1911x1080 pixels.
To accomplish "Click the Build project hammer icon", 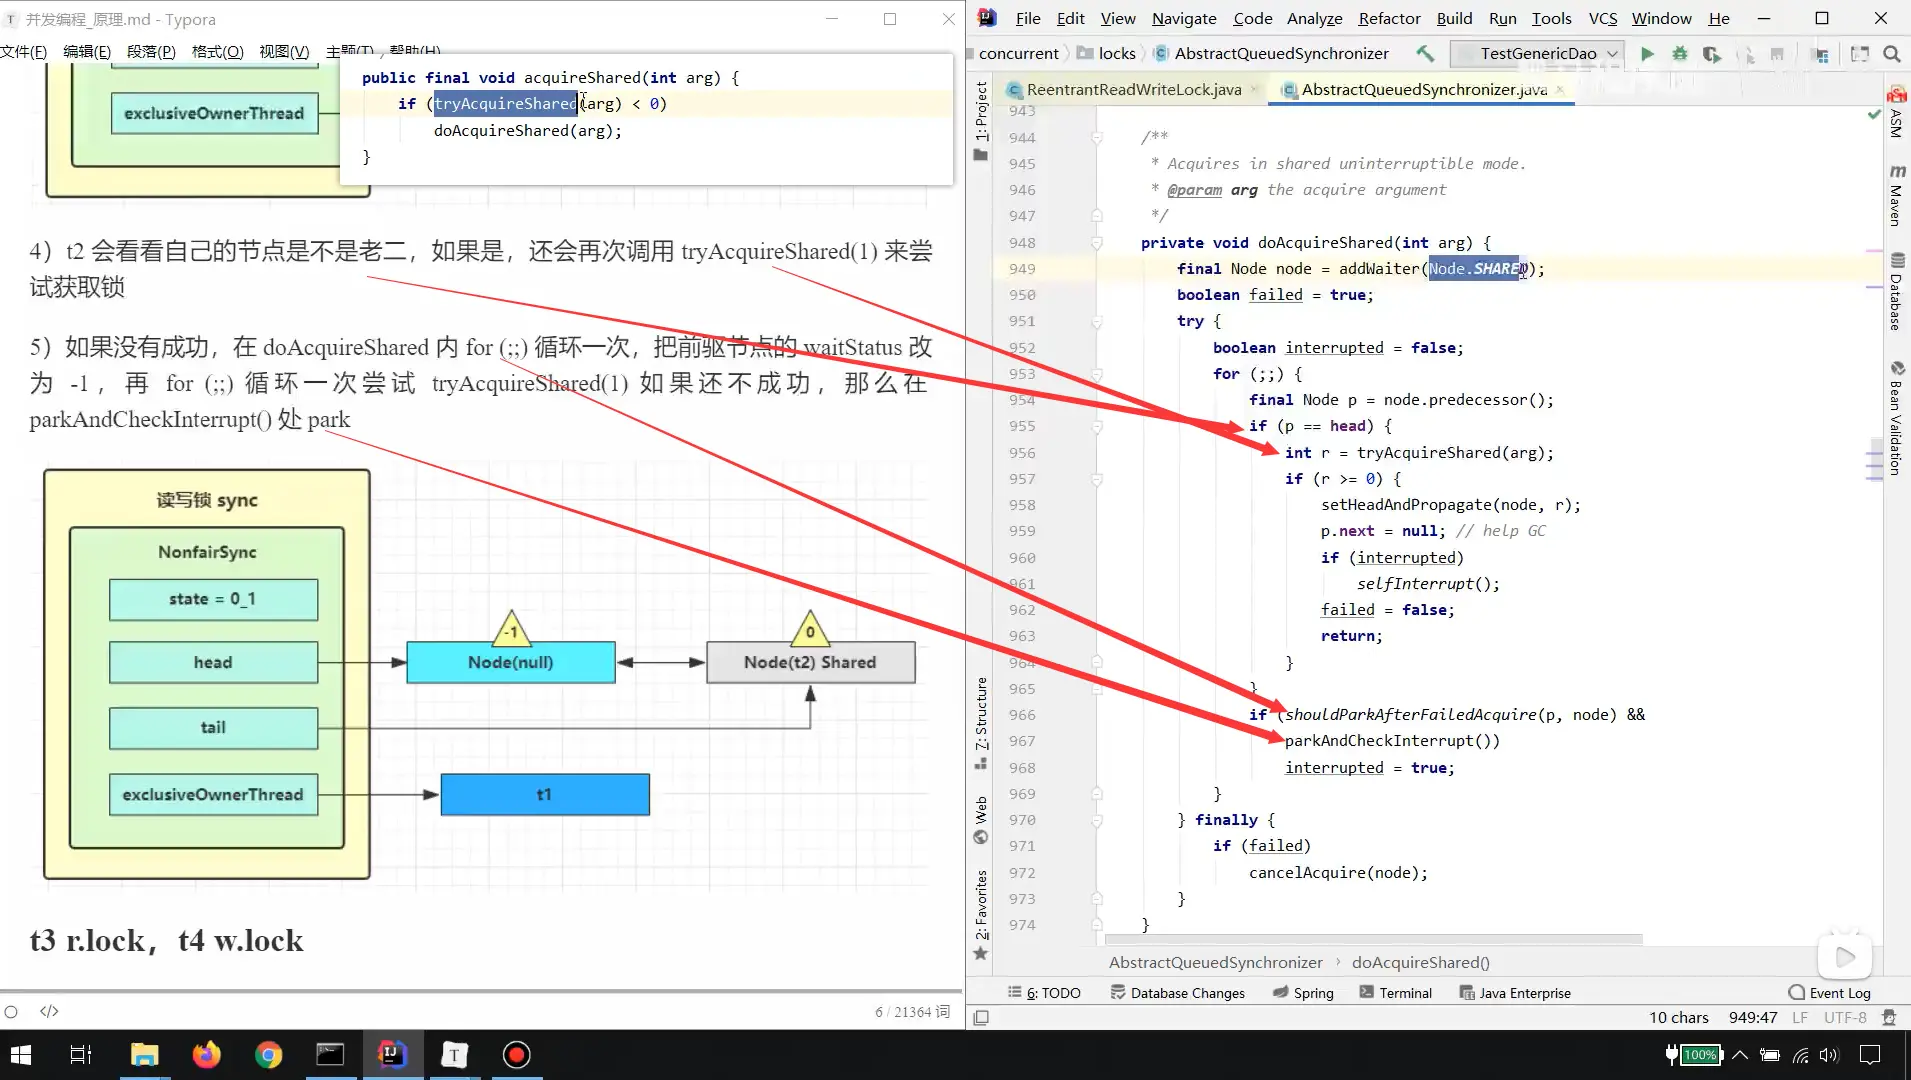I will [1426, 53].
